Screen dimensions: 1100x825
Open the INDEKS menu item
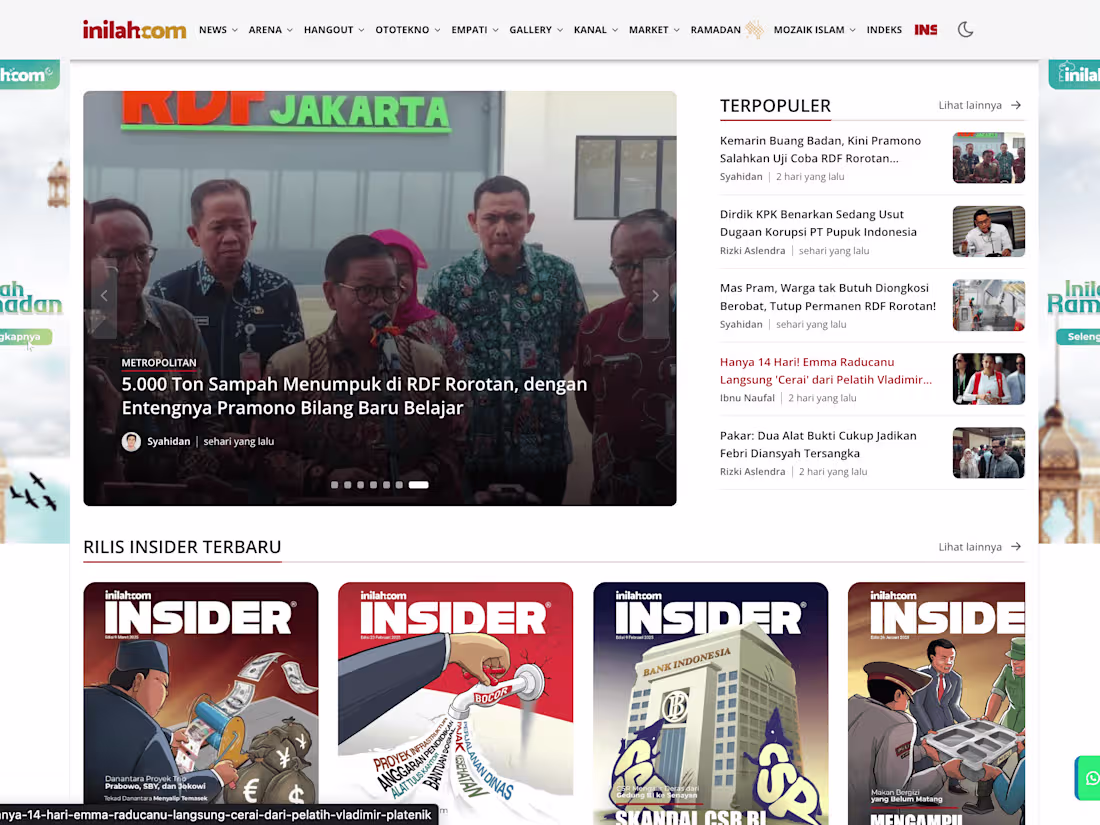tap(884, 29)
